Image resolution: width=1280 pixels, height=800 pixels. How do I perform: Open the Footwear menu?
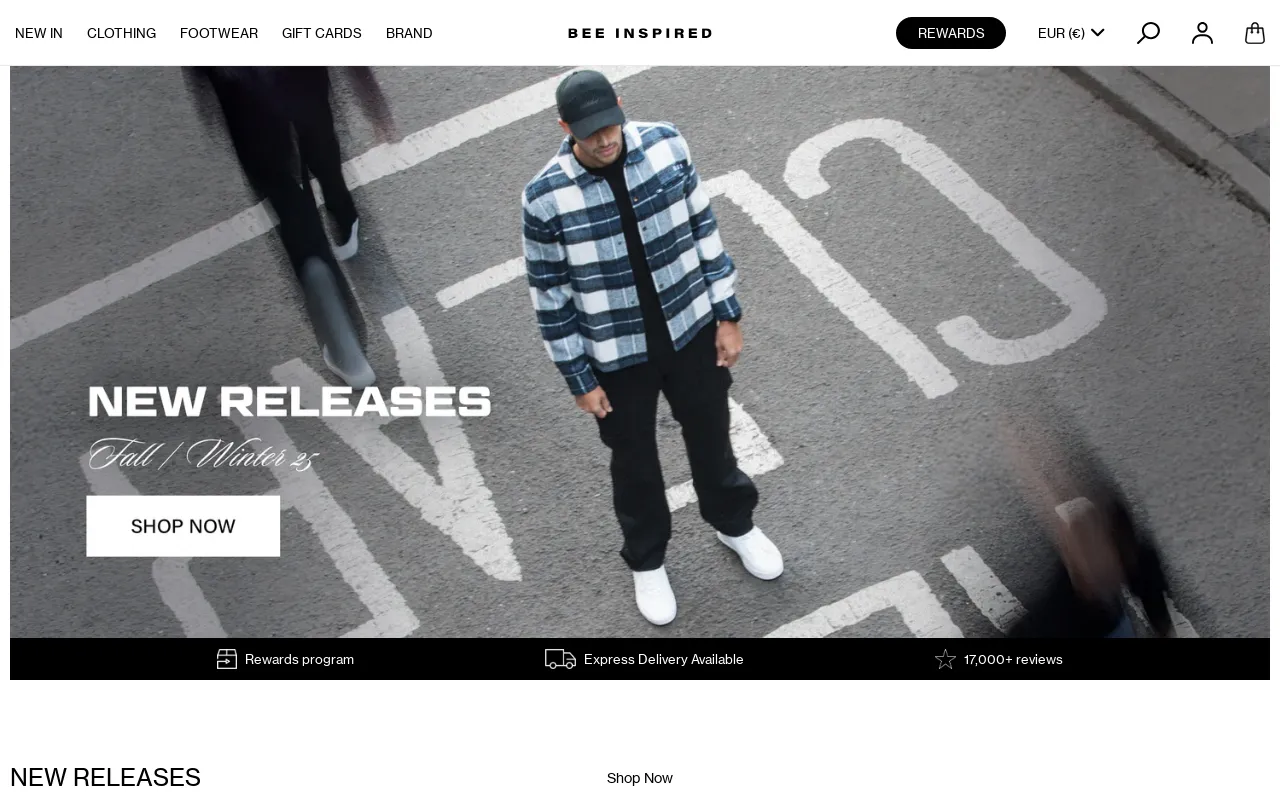[x=219, y=33]
